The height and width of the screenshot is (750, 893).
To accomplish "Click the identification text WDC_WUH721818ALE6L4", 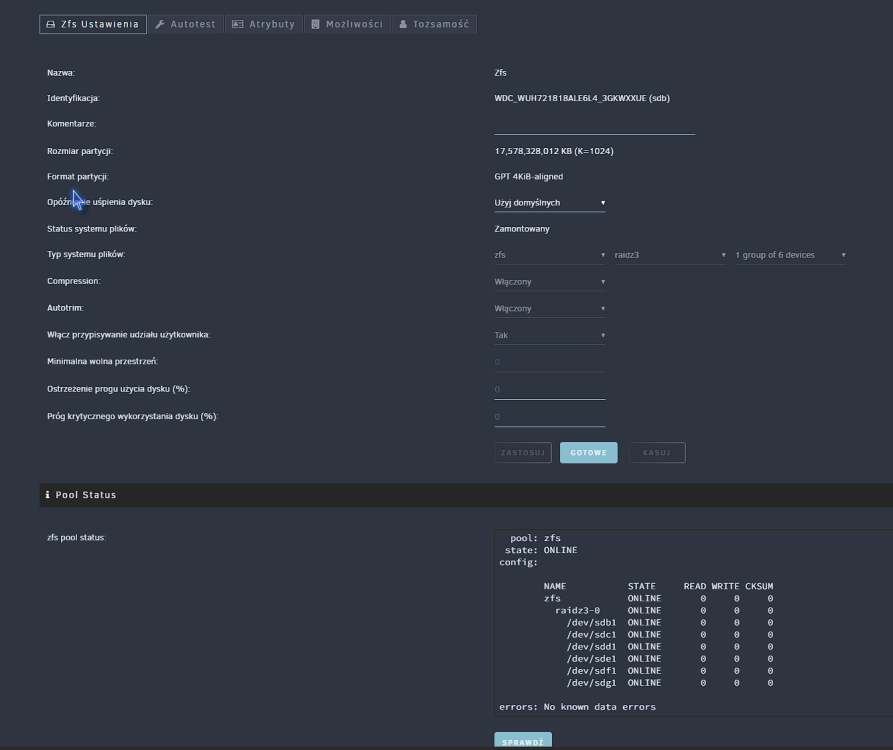I will (582, 98).
